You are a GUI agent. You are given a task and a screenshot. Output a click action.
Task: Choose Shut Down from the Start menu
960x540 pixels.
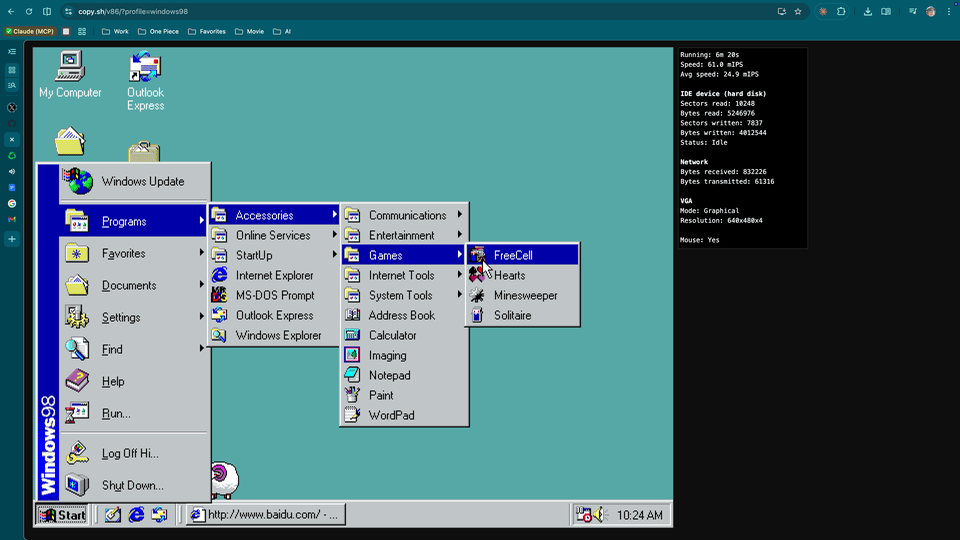131,485
